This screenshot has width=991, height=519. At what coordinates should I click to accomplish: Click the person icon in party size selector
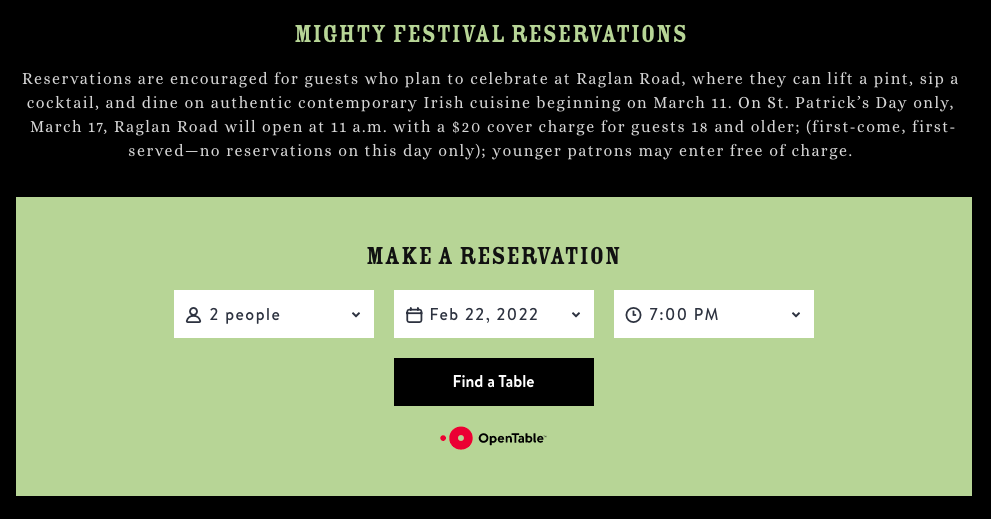194,315
